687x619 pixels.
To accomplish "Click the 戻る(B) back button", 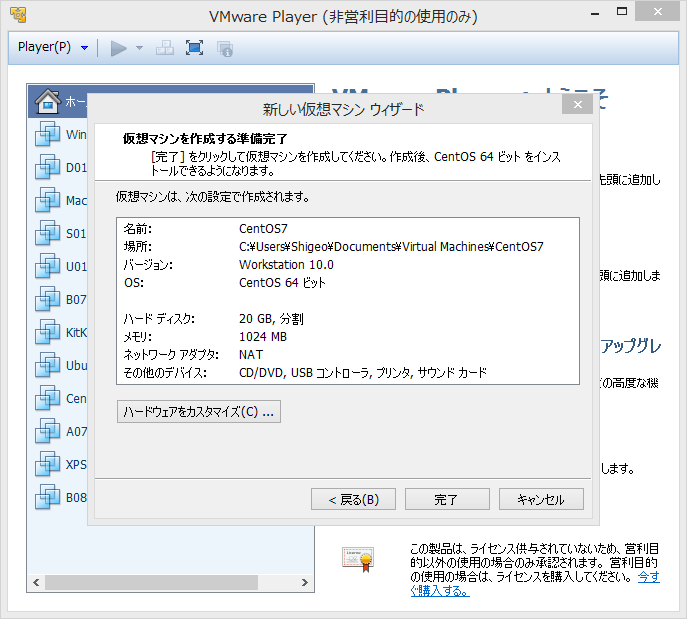I will [x=353, y=499].
